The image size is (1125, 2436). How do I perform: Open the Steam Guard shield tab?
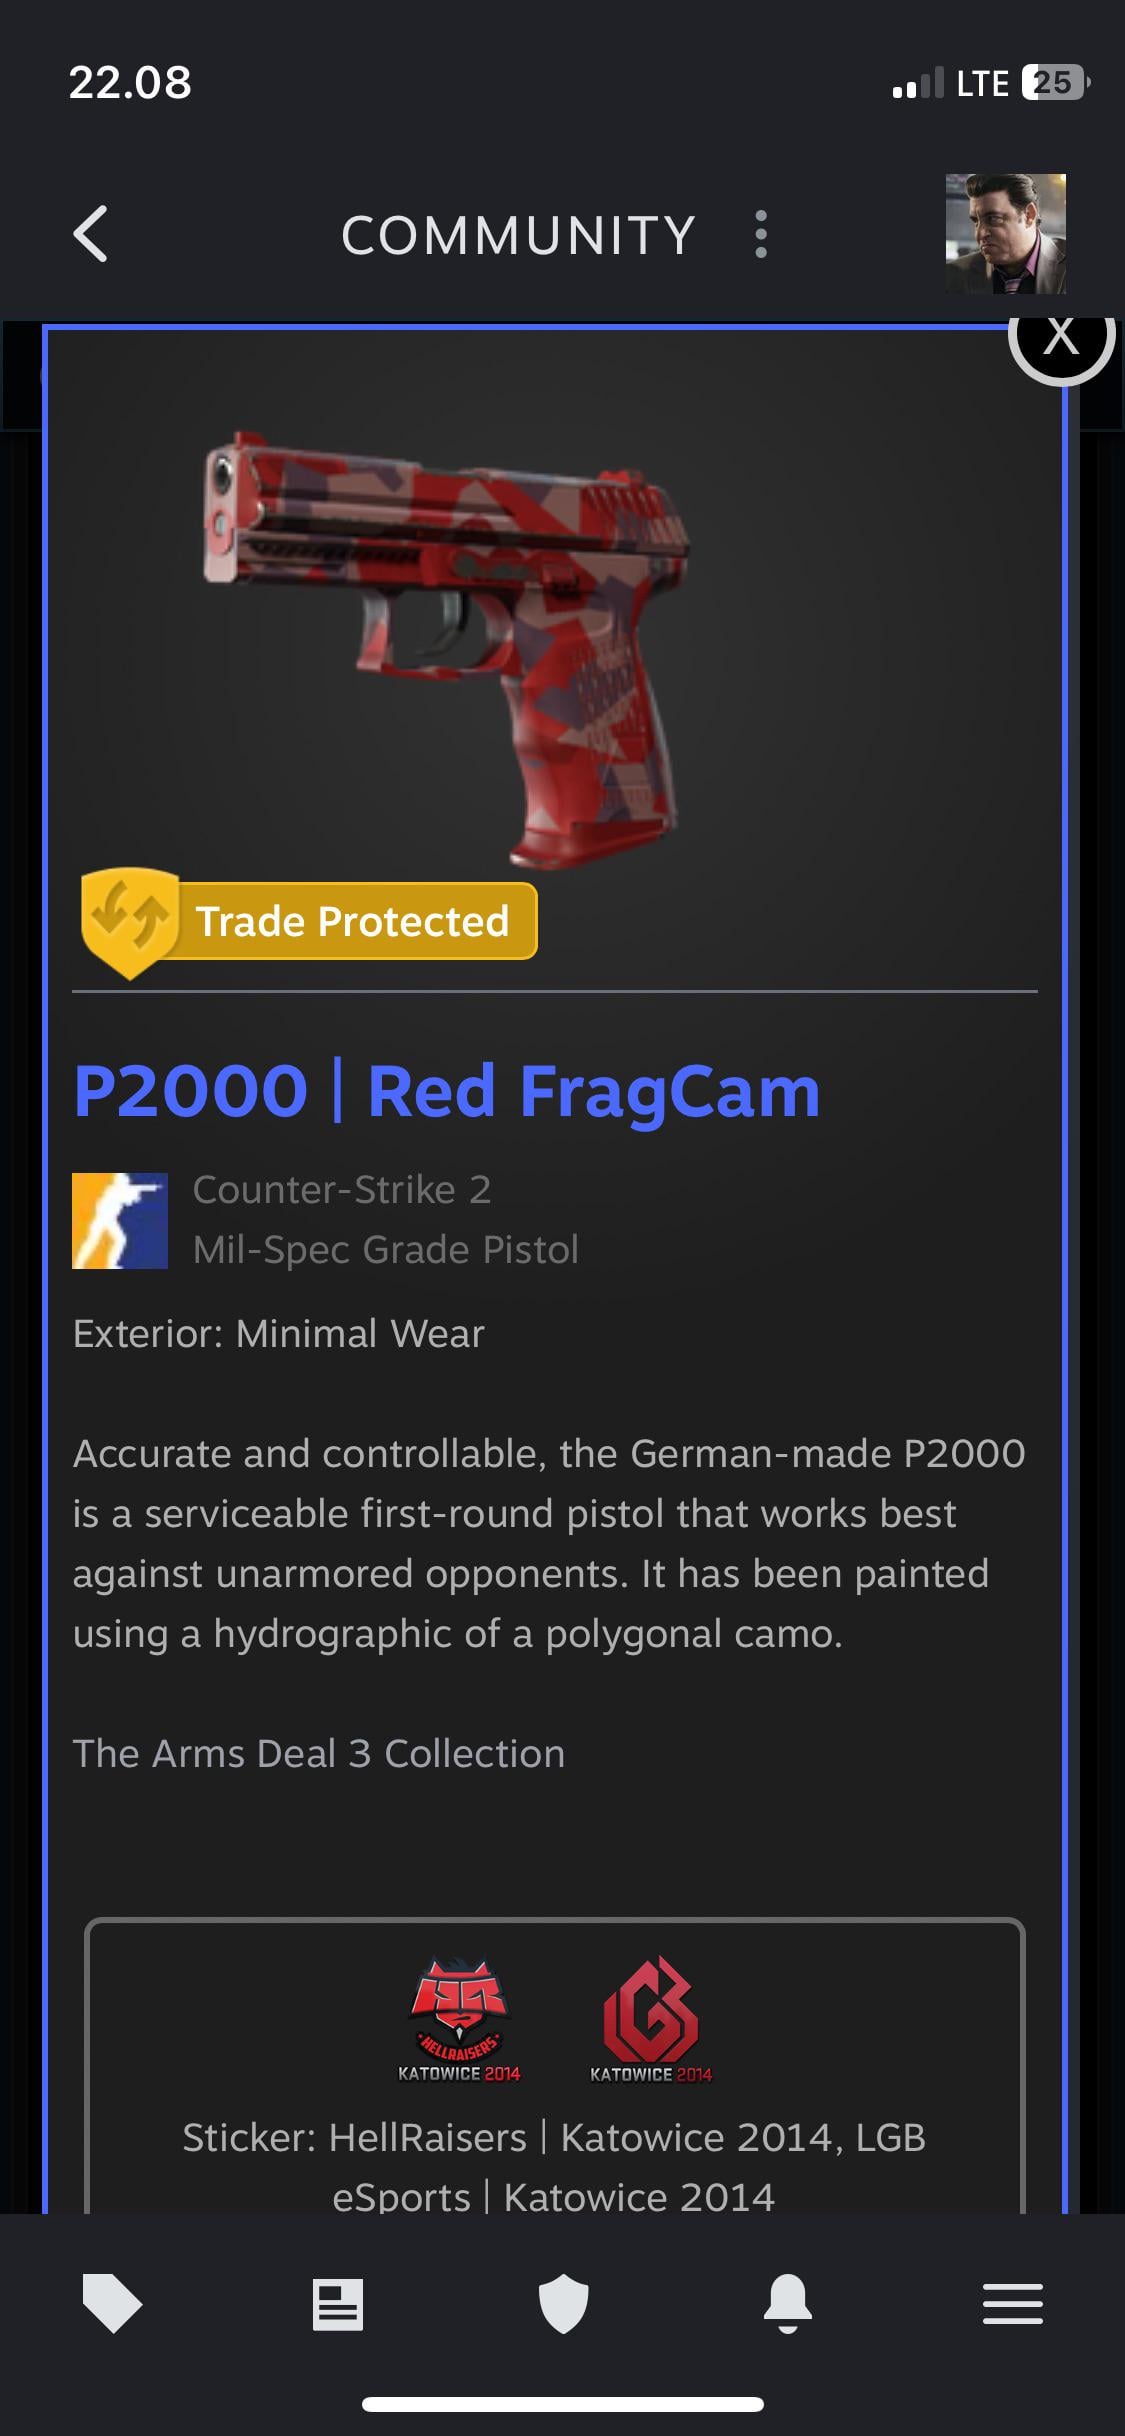pyautogui.click(x=563, y=2303)
